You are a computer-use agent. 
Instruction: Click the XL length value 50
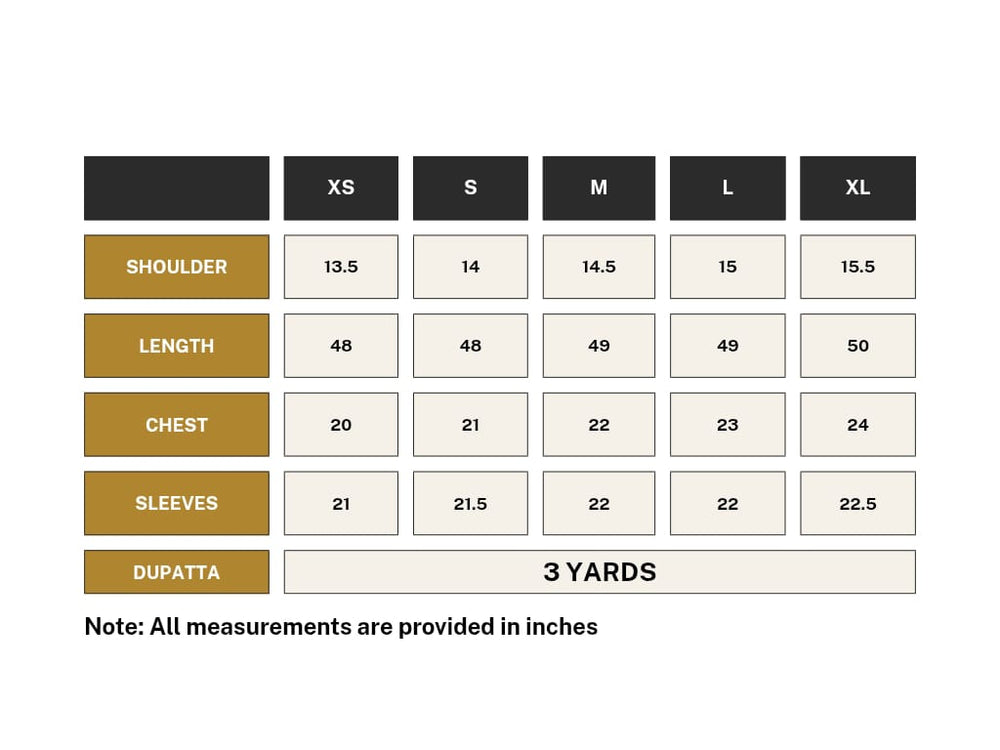tap(857, 346)
